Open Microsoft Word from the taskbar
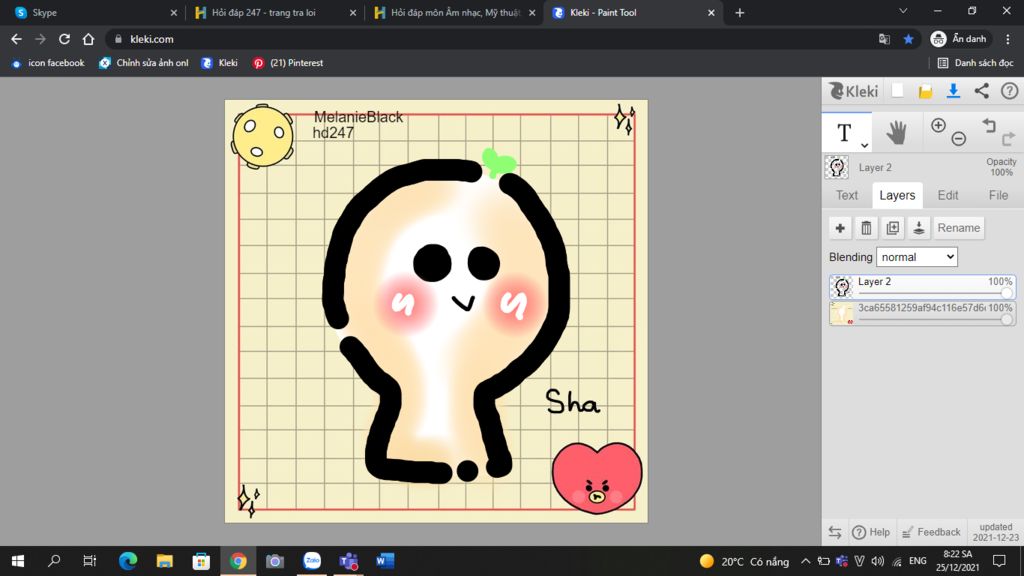Image resolution: width=1024 pixels, height=576 pixels. tap(385, 561)
